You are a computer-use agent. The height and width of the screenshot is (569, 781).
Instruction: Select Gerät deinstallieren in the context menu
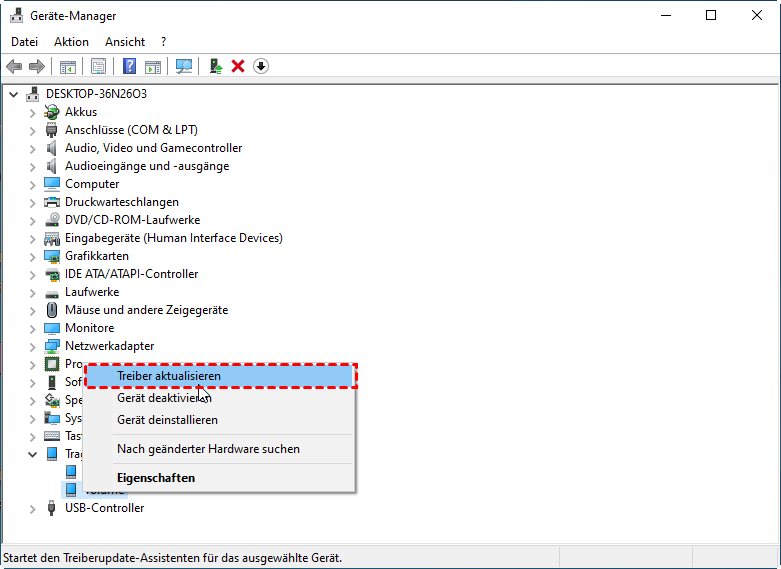point(167,420)
